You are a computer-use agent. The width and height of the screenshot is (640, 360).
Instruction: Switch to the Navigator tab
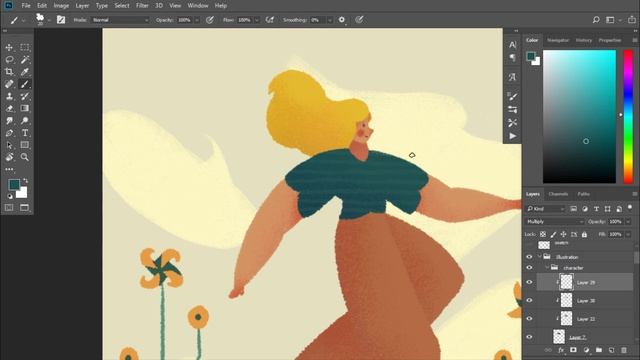558,40
